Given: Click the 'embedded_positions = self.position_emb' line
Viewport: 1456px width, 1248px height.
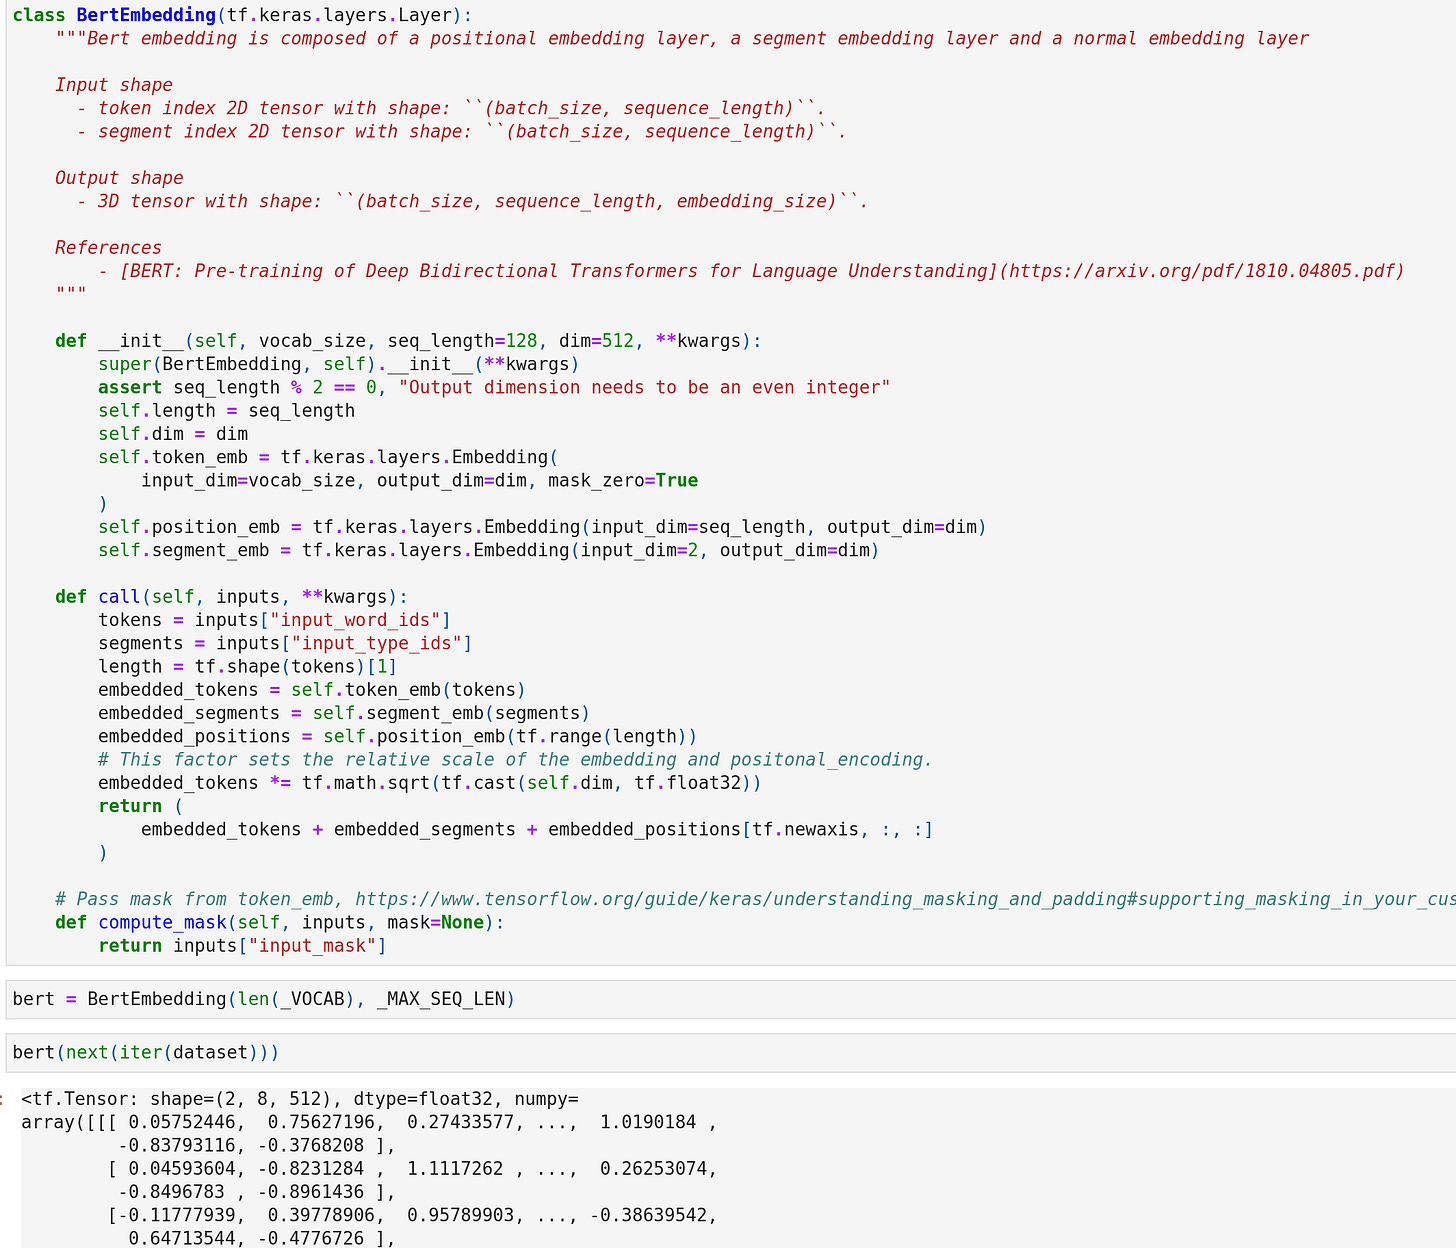Looking at the screenshot, I should click(x=398, y=736).
